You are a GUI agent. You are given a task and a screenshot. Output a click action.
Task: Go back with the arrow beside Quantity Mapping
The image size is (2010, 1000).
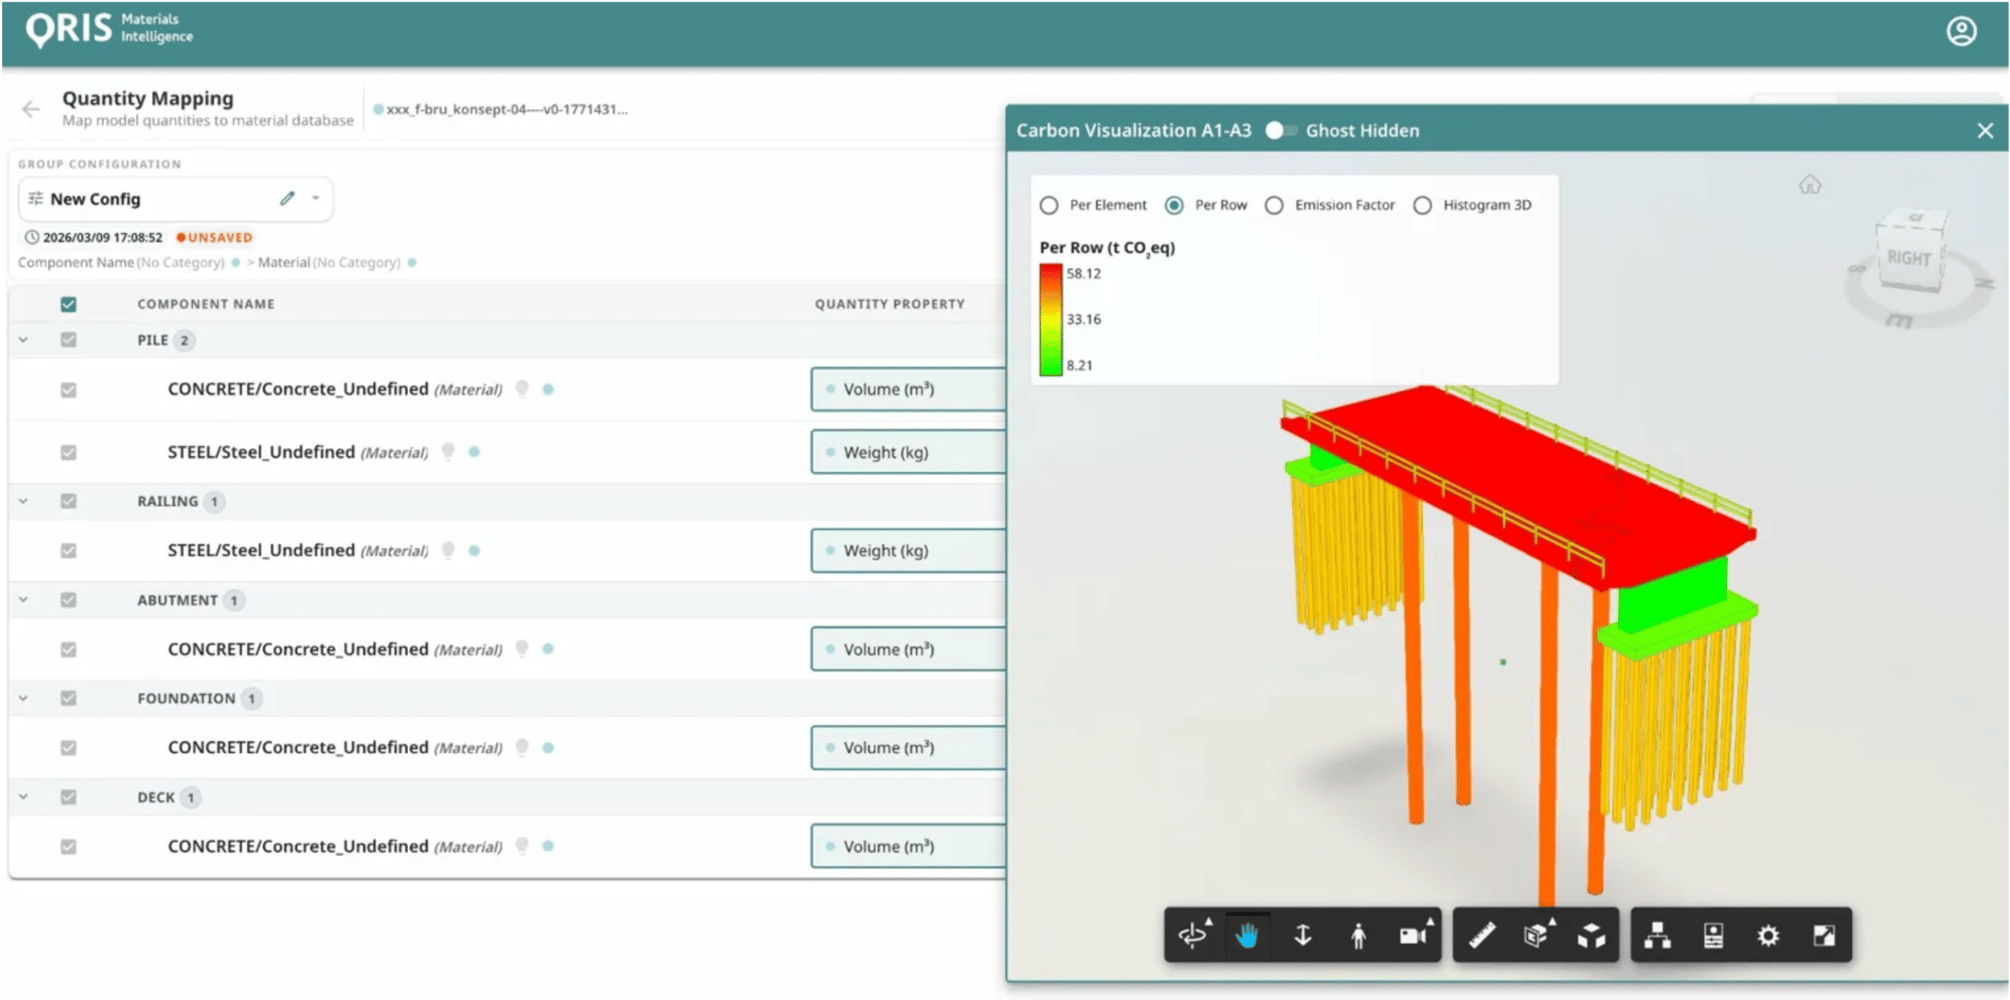coord(31,108)
